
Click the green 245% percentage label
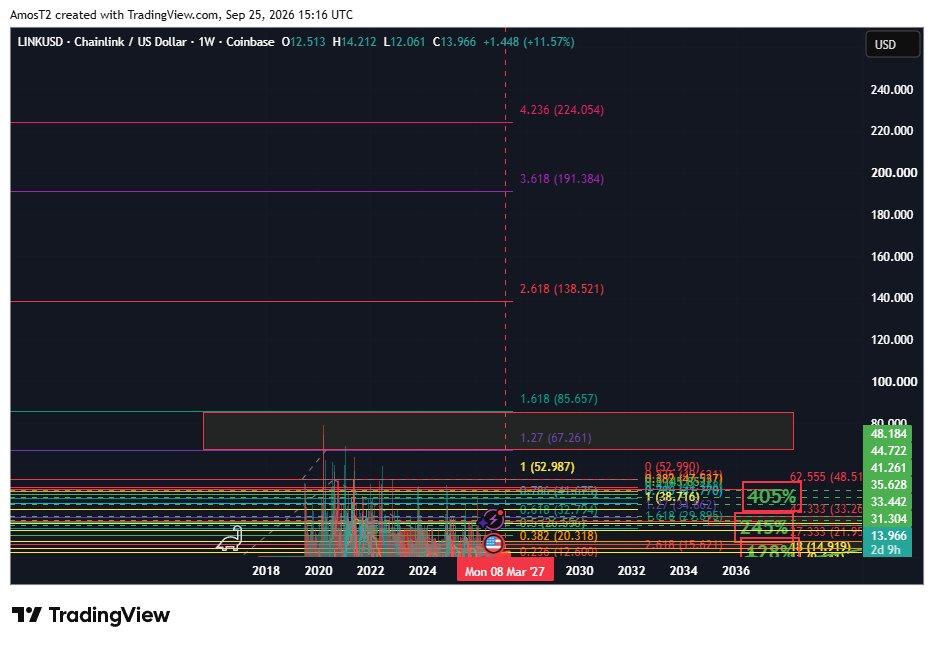point(764,527)
